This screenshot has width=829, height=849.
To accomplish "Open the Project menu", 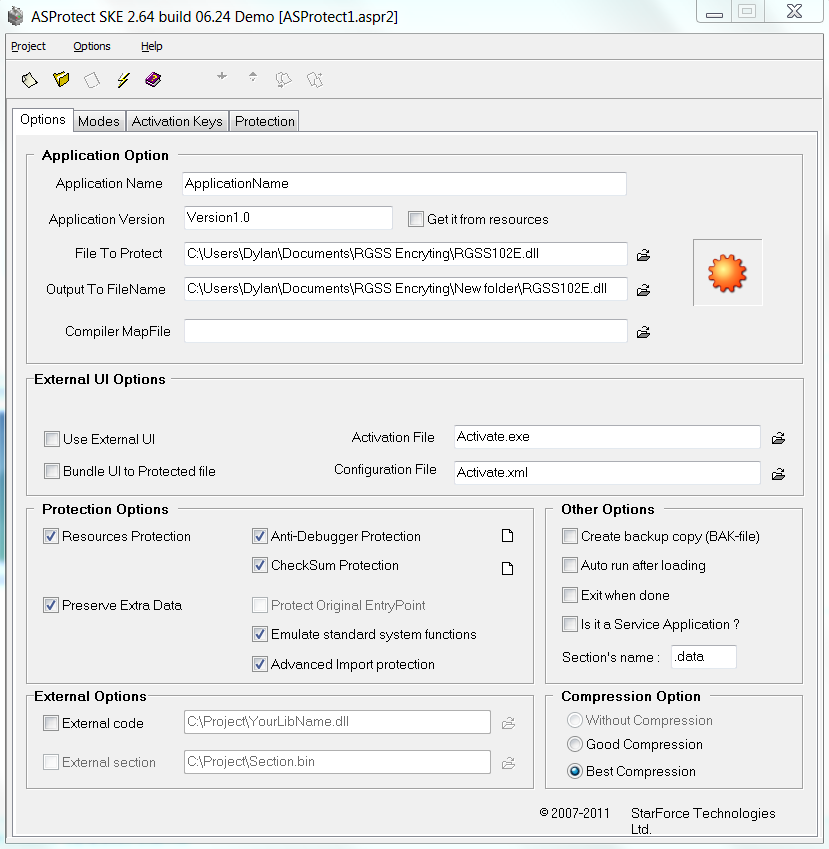I will pos(29,47).
